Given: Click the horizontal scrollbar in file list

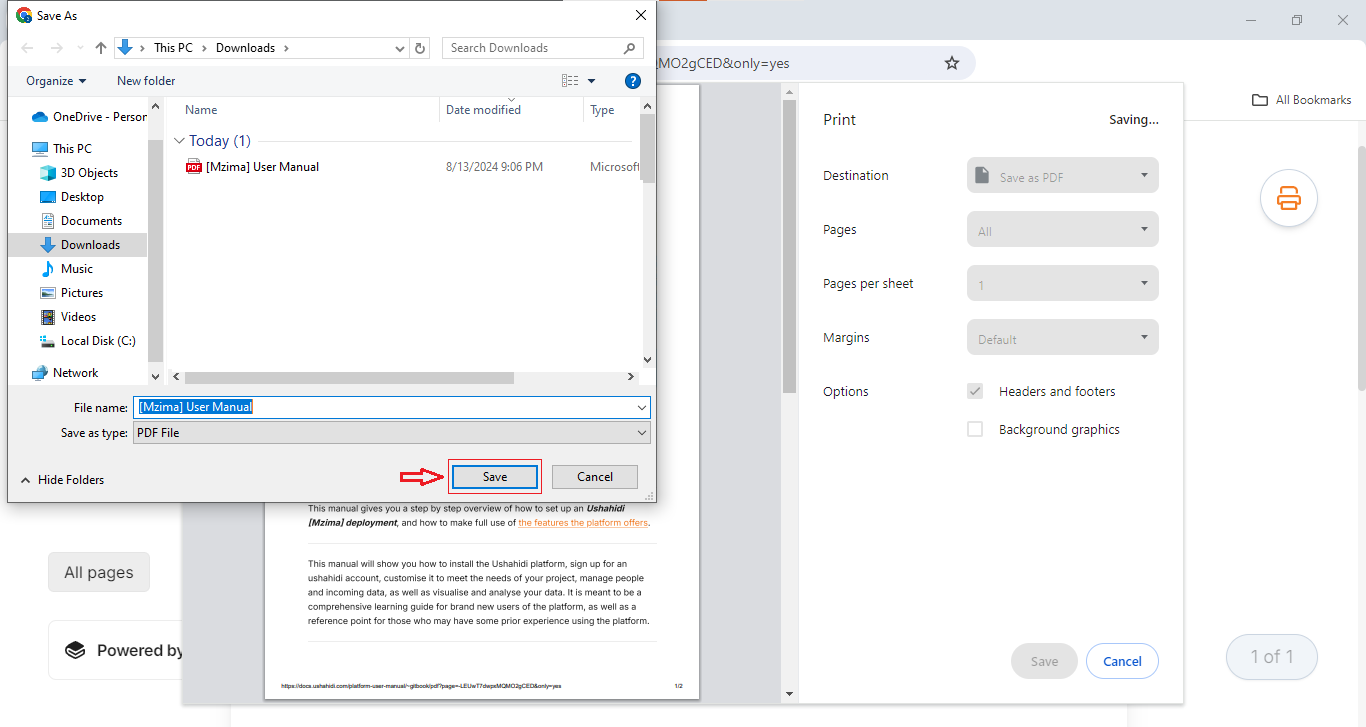Looking at the screenshot, I should (x=350, y=377).
